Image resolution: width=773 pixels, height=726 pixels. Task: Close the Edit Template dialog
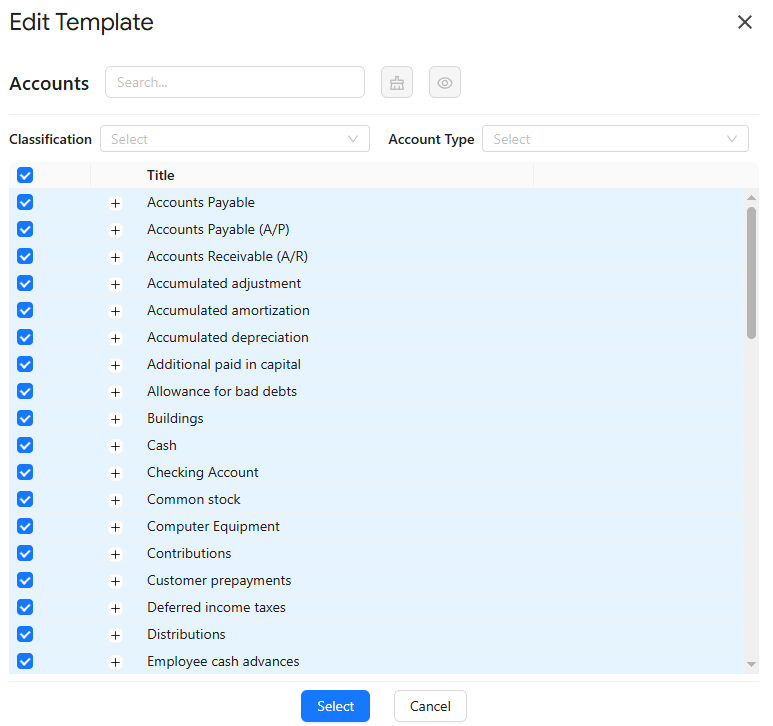(x=744, y=22)
